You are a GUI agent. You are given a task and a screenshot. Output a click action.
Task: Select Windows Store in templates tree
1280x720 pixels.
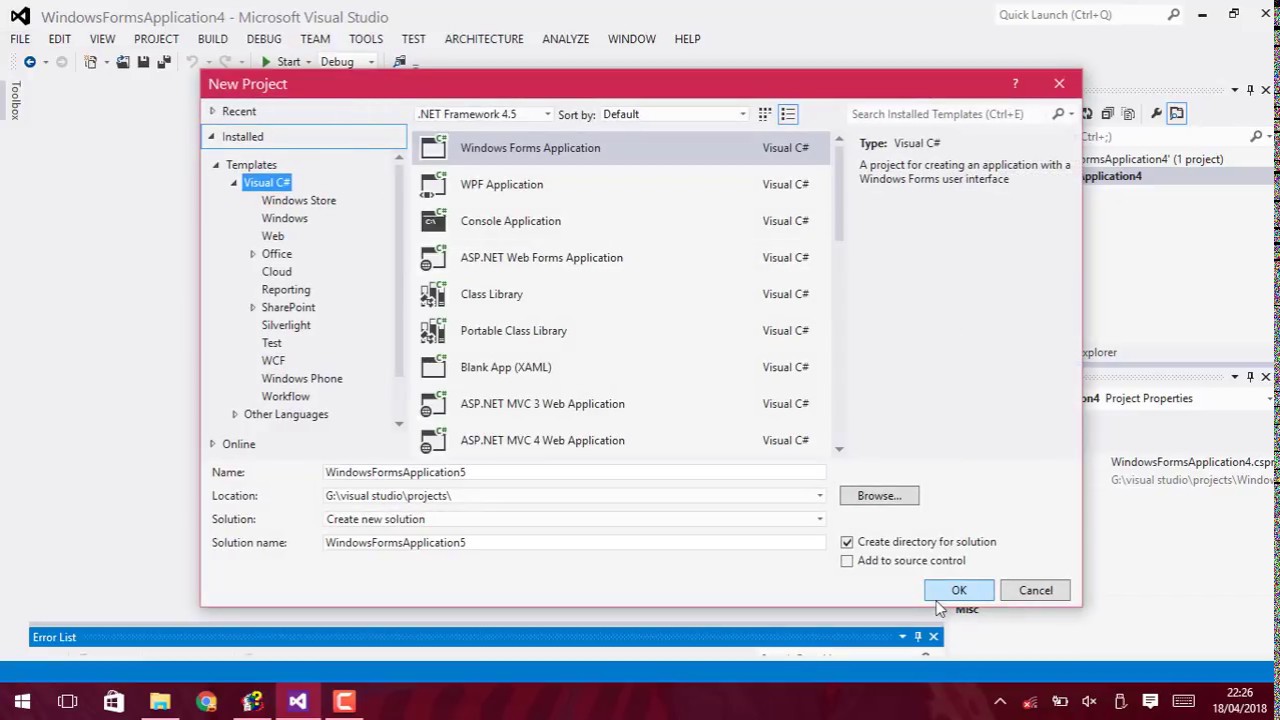coord(299,200)
